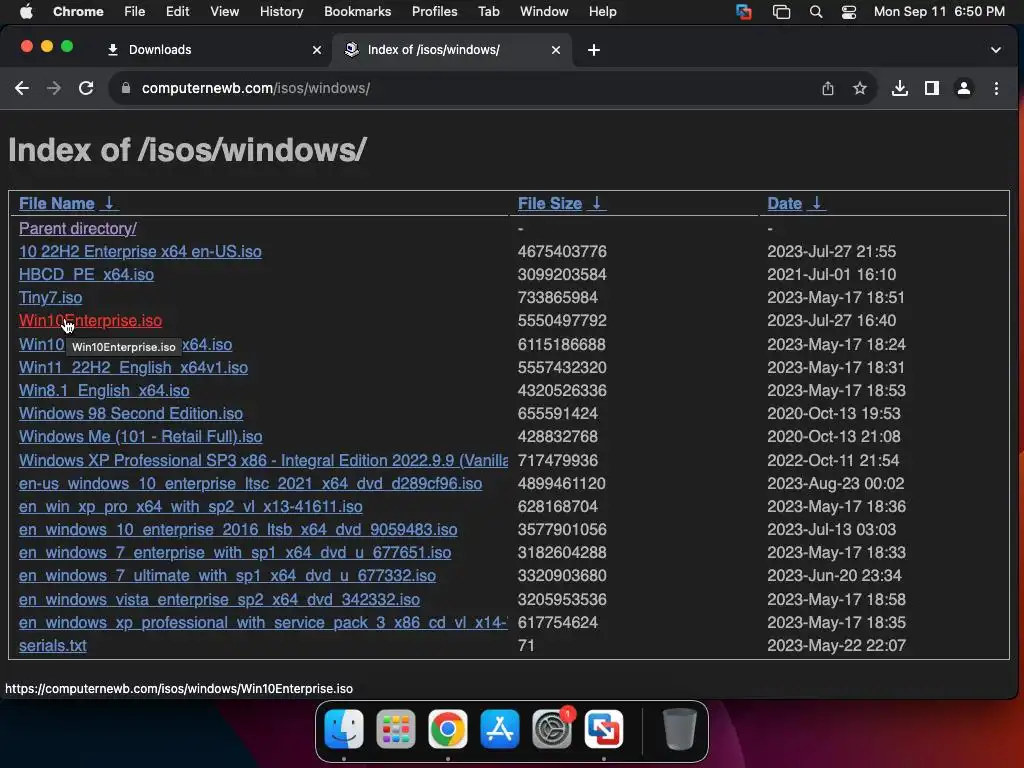Open Chrome three-dot menu
The width and height of the screenshot is (1024, 768).
point(996,88)
